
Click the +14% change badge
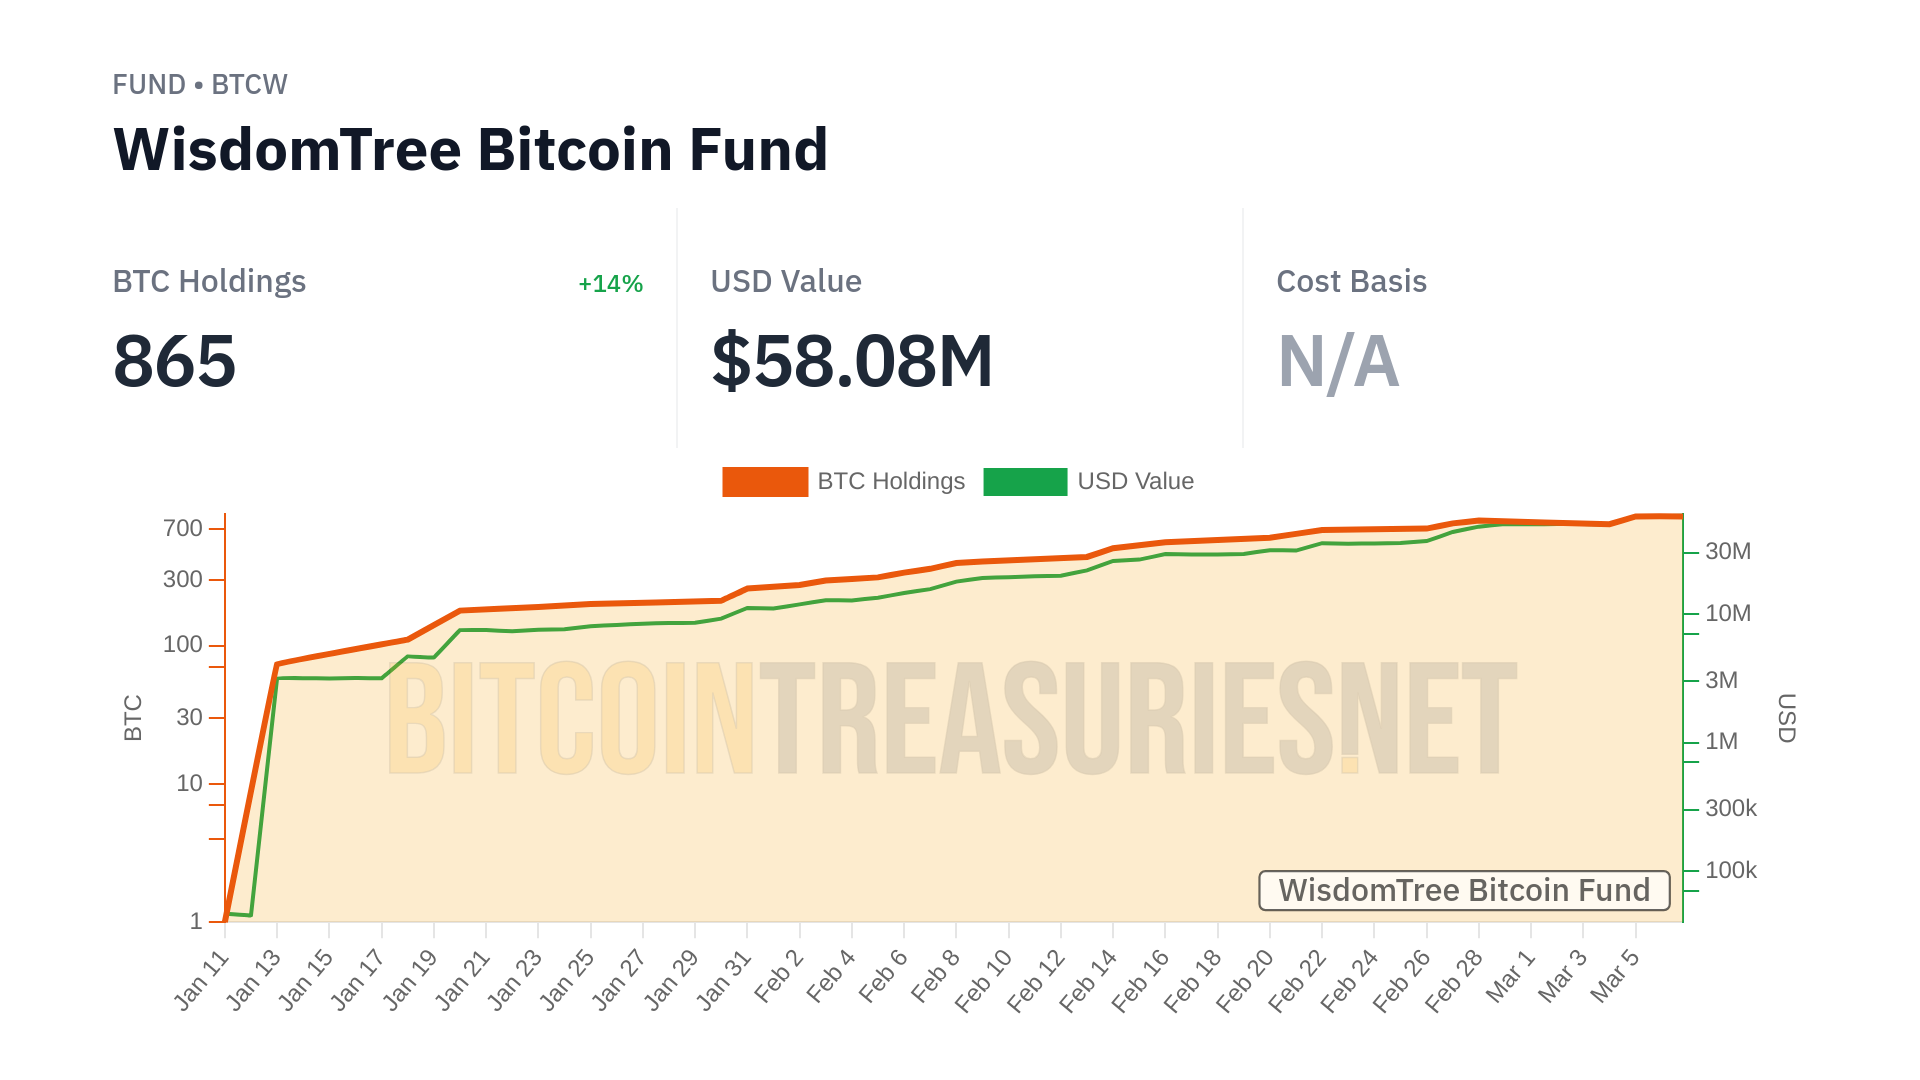tap(610, 284)
